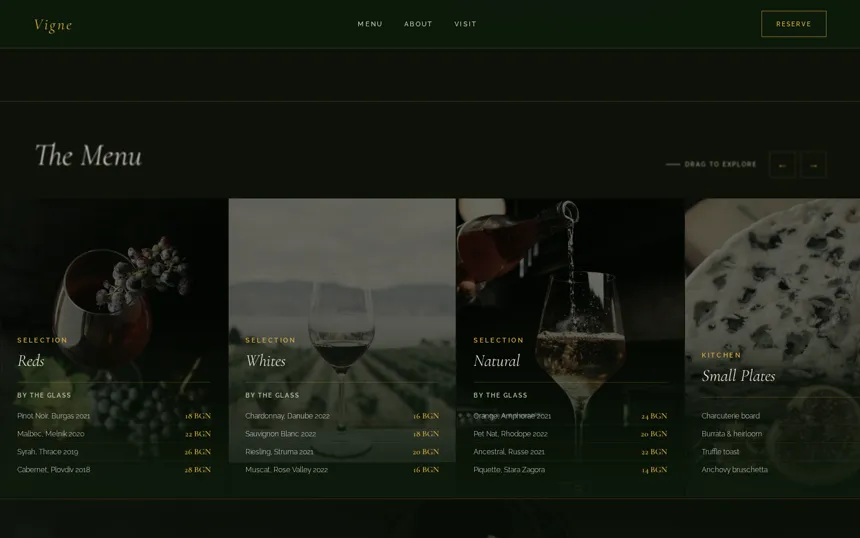Click the previous arrow carousel button
Image resolution: width=860 pixels, height=538 pixels.
coord(783,165)
